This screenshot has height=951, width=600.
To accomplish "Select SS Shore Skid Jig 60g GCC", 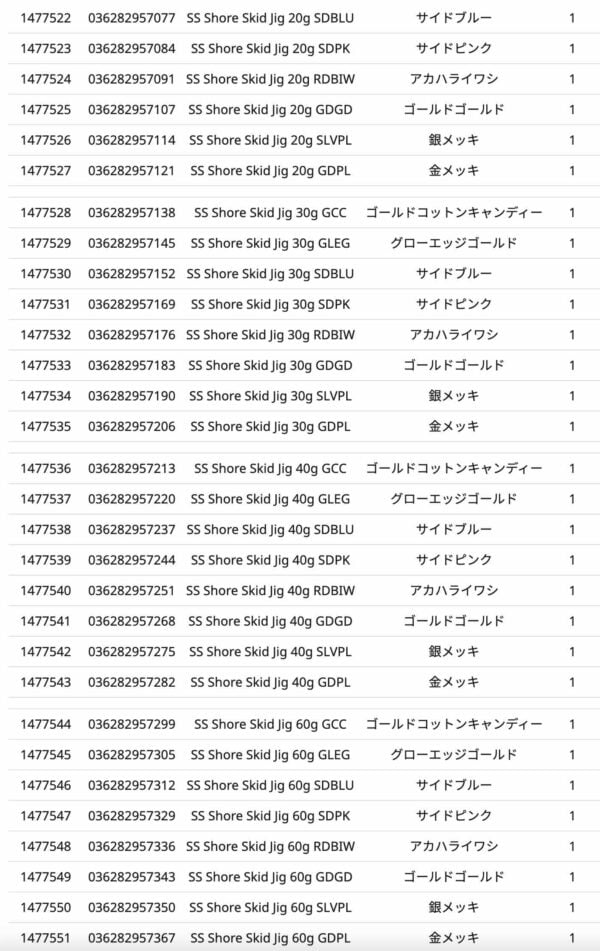I will click(x=271, y=725).
